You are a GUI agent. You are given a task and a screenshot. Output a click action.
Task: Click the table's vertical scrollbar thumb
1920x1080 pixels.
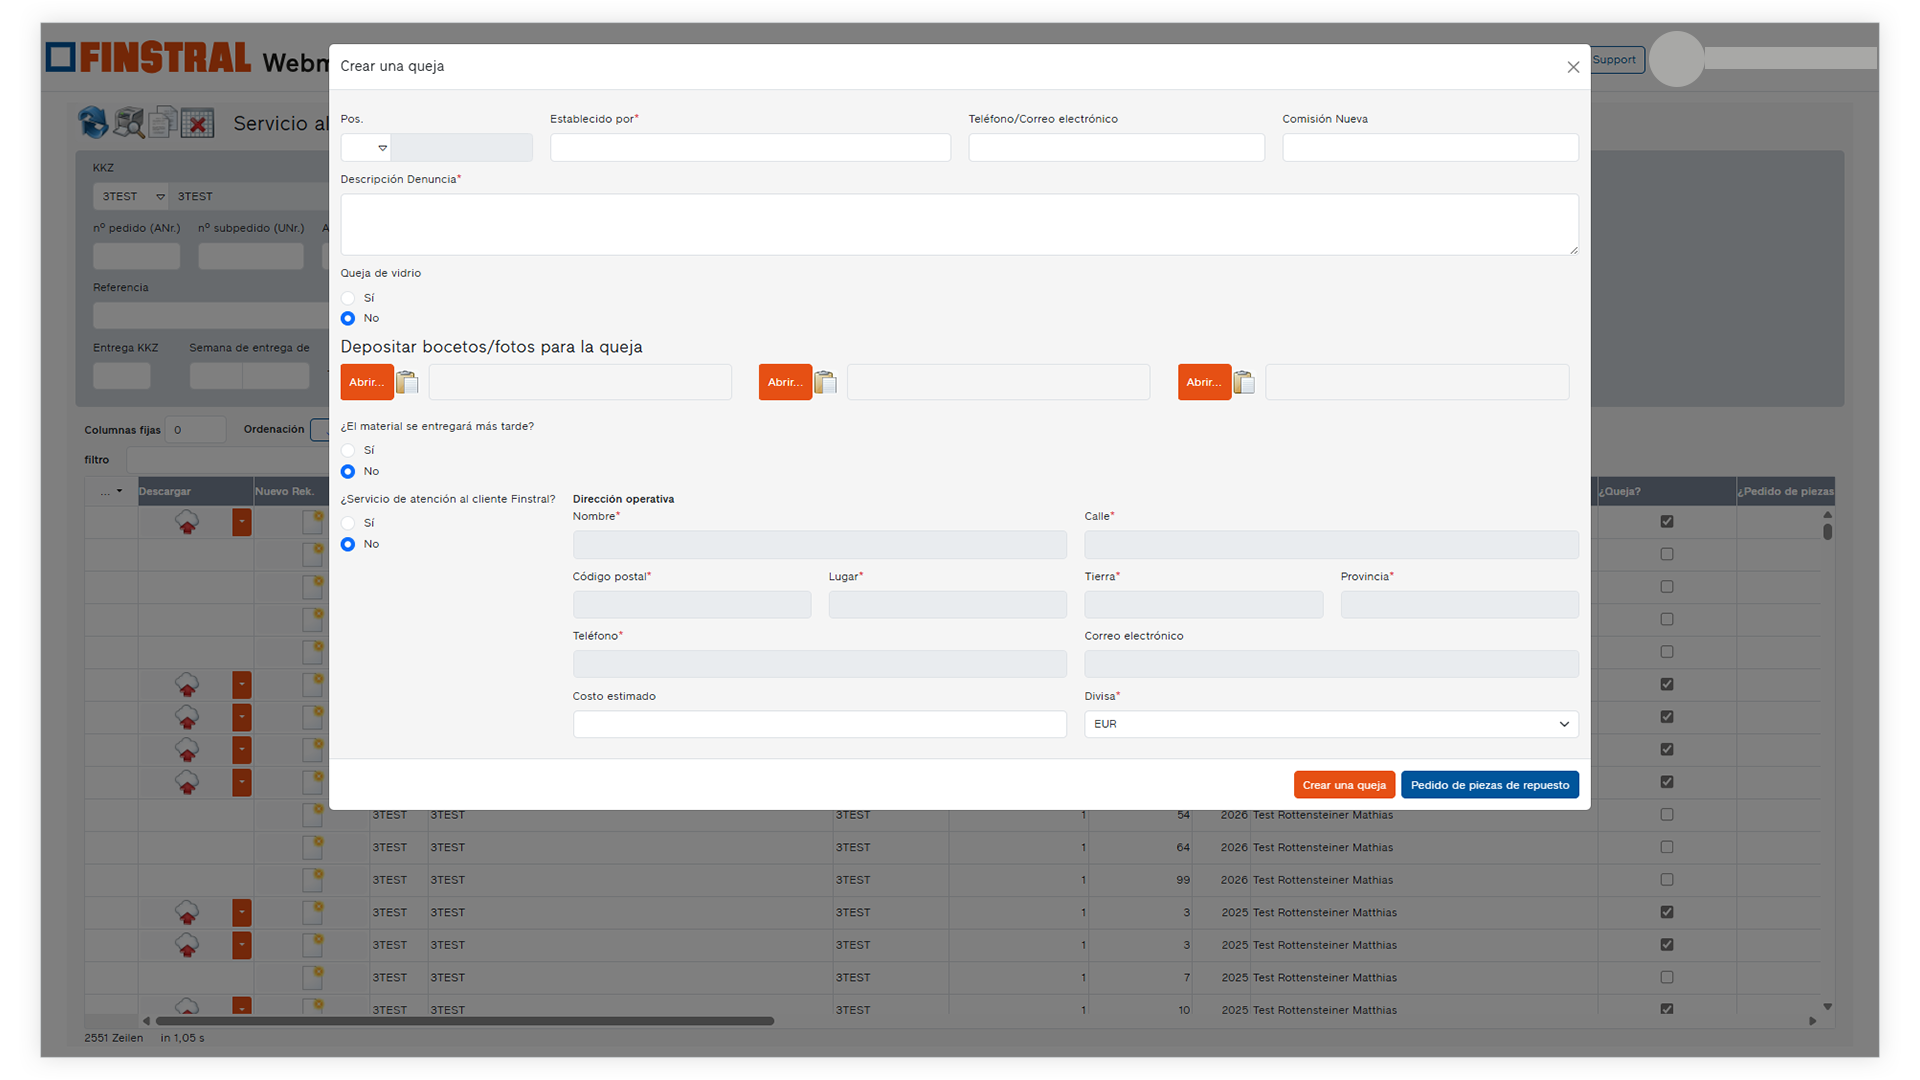(x=1827, y=531)
